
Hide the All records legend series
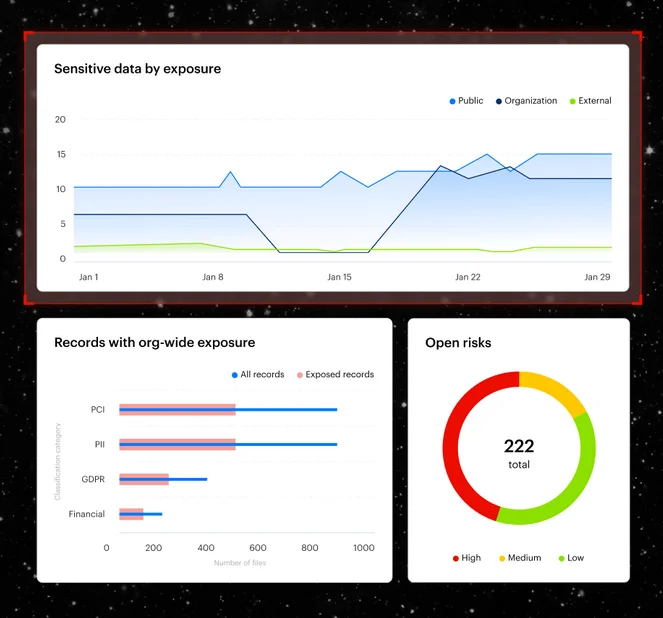click(257, 375)
